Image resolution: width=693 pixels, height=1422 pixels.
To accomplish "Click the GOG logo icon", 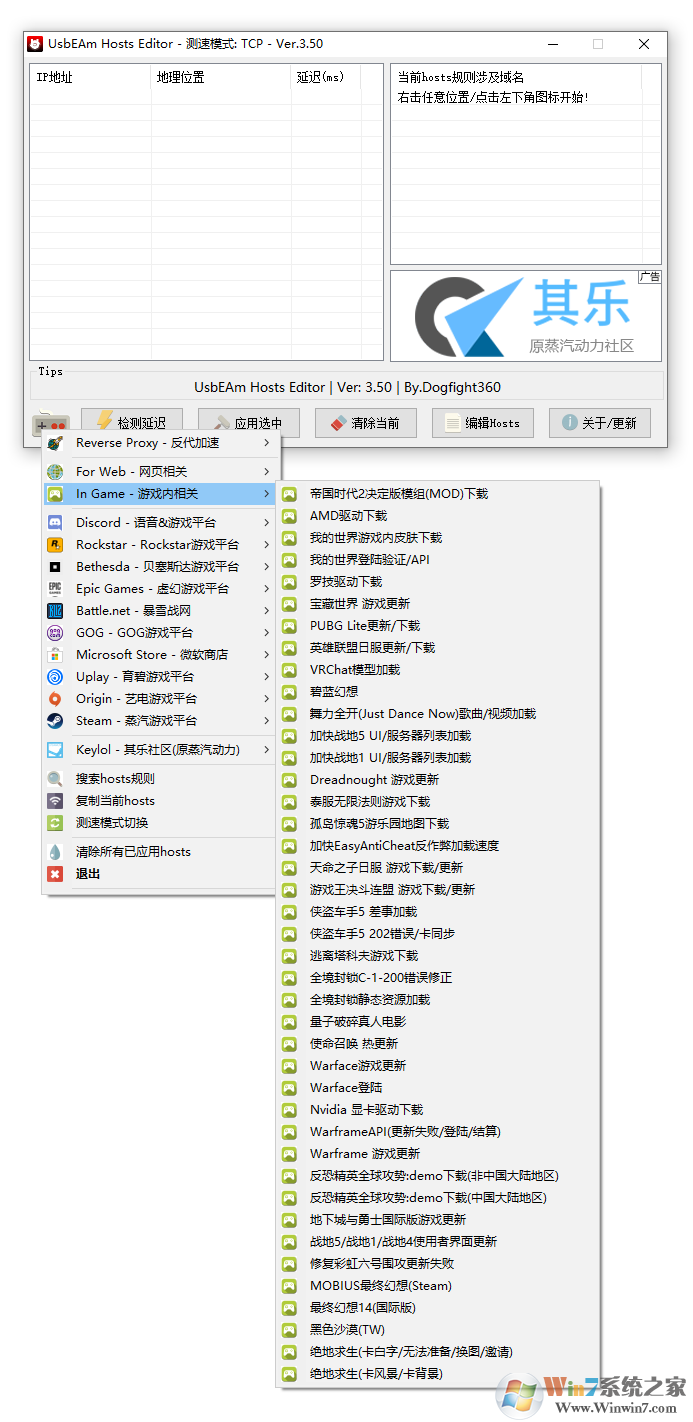I will 55,632.
